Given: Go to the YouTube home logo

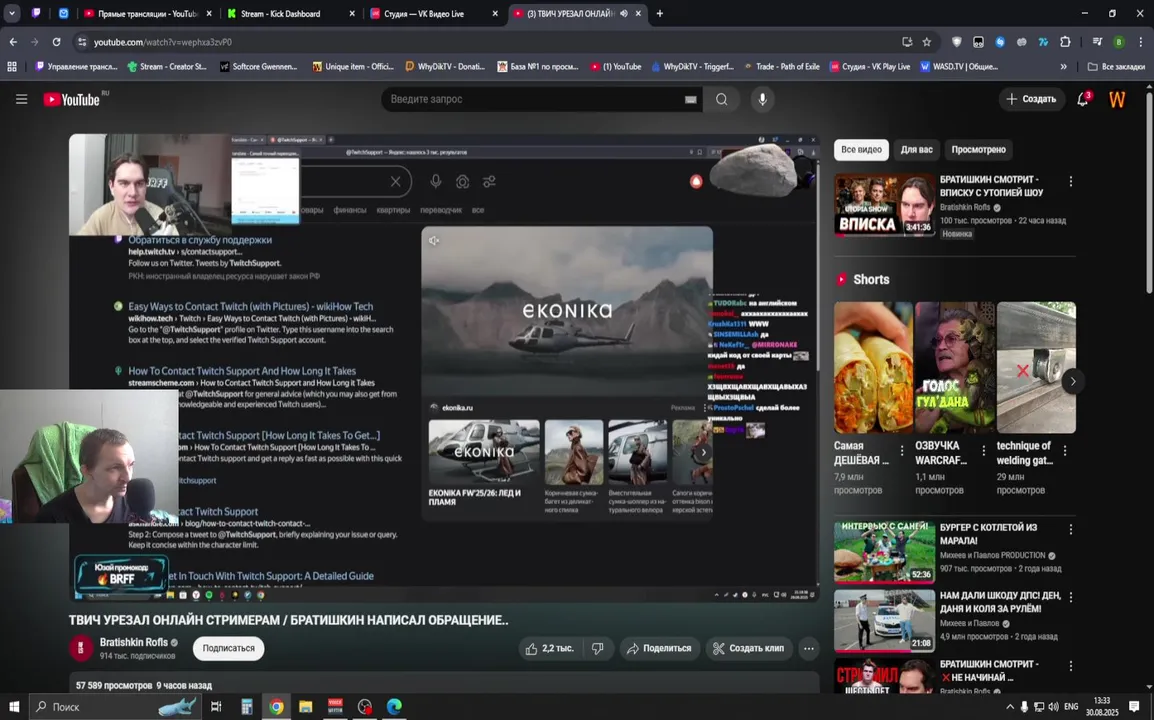Looking at the screenshot, I should point(71,99).
